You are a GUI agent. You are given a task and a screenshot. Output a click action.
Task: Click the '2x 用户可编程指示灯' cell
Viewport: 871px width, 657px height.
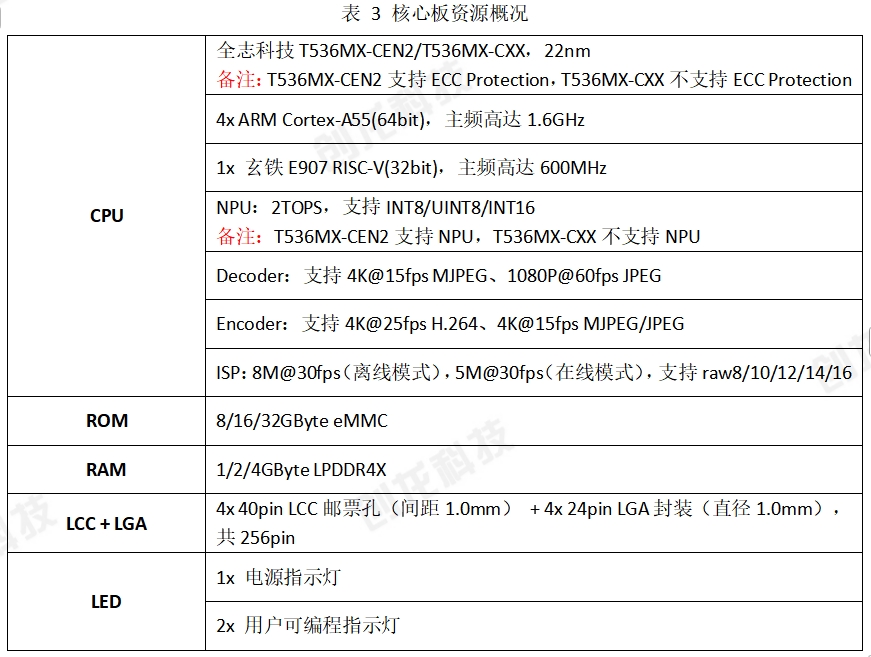[x=534, y=626]
